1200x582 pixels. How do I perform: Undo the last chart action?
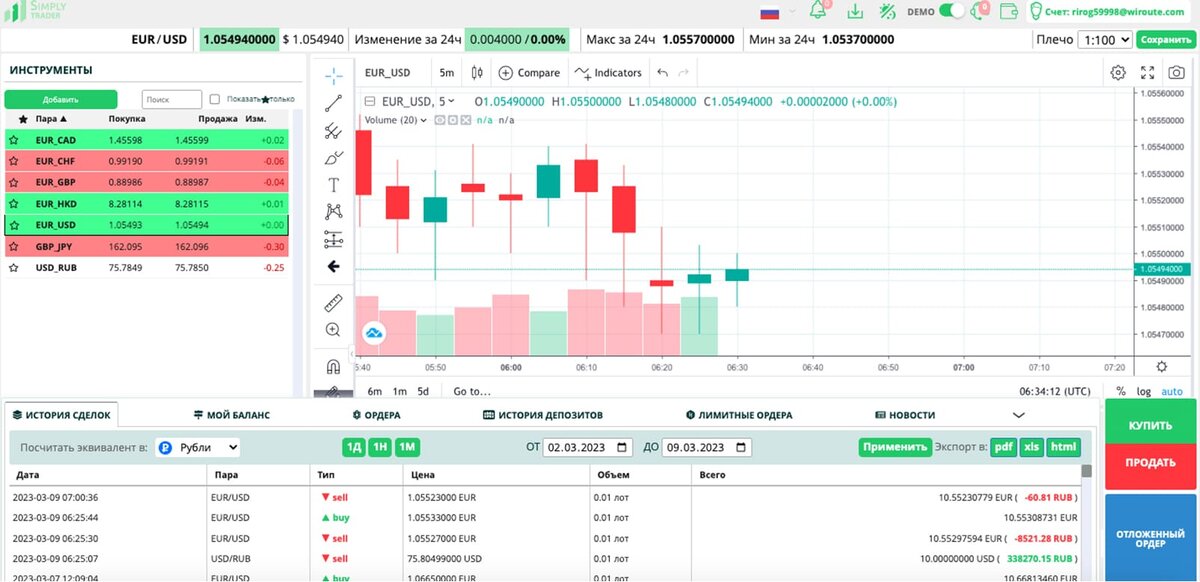pyautogui.click(x=662, y=73)
